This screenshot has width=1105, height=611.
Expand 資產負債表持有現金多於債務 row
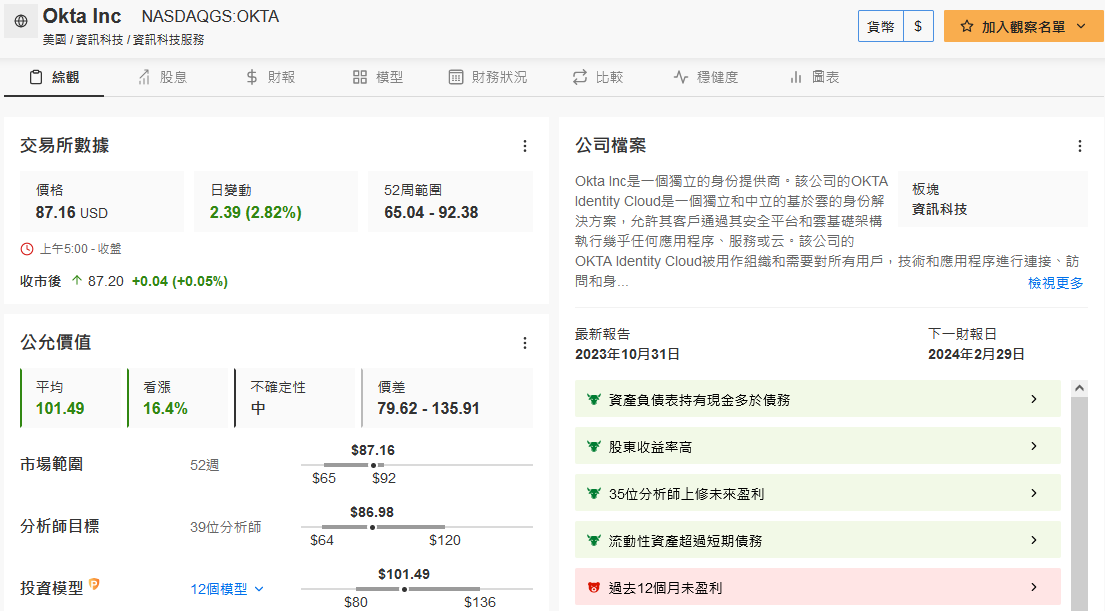(817, 399)
